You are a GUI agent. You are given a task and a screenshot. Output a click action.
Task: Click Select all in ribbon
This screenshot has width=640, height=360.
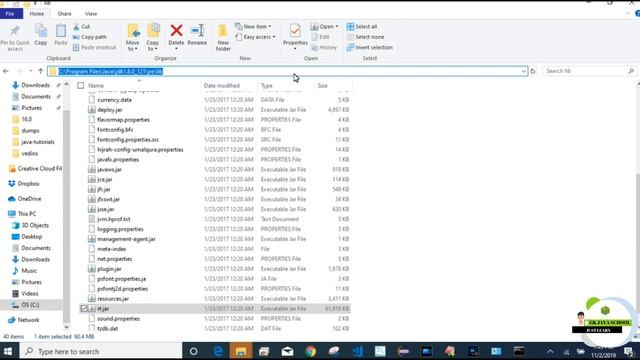362,27
